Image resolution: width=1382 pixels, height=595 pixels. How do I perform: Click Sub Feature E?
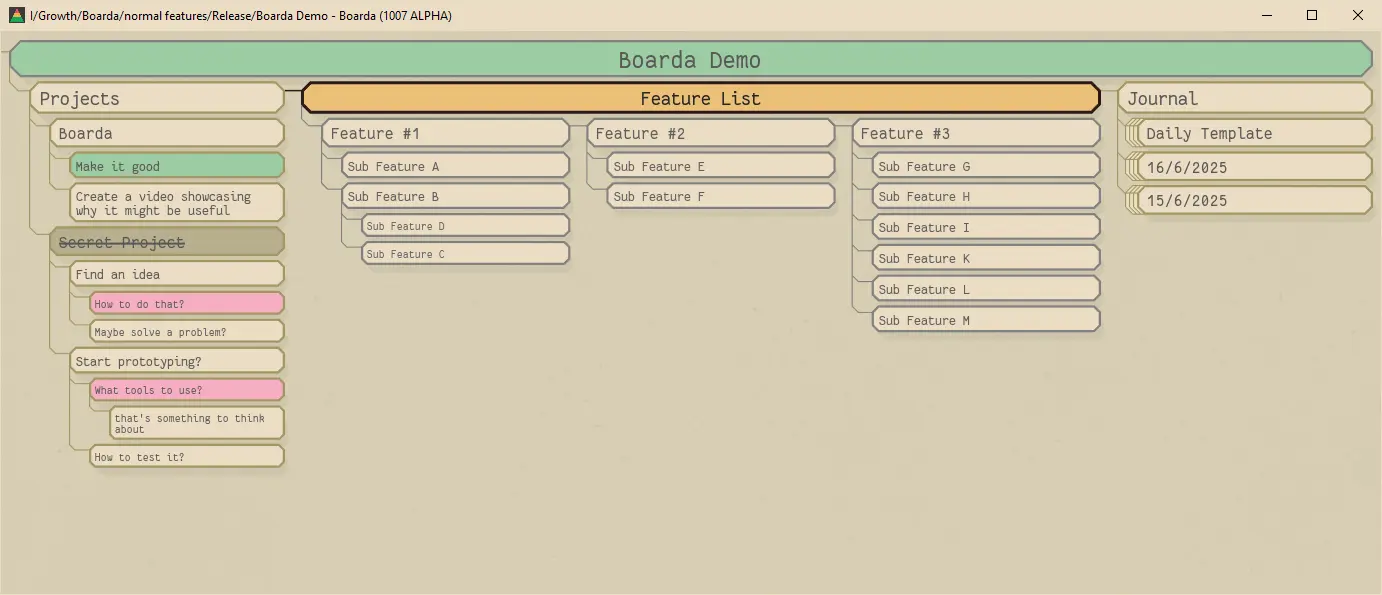720,166
